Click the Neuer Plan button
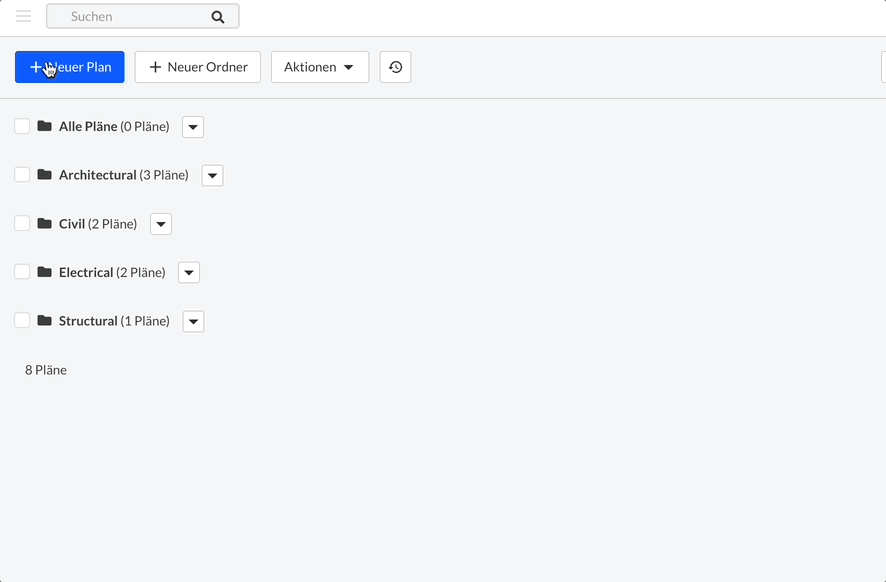 coord(69,67)
